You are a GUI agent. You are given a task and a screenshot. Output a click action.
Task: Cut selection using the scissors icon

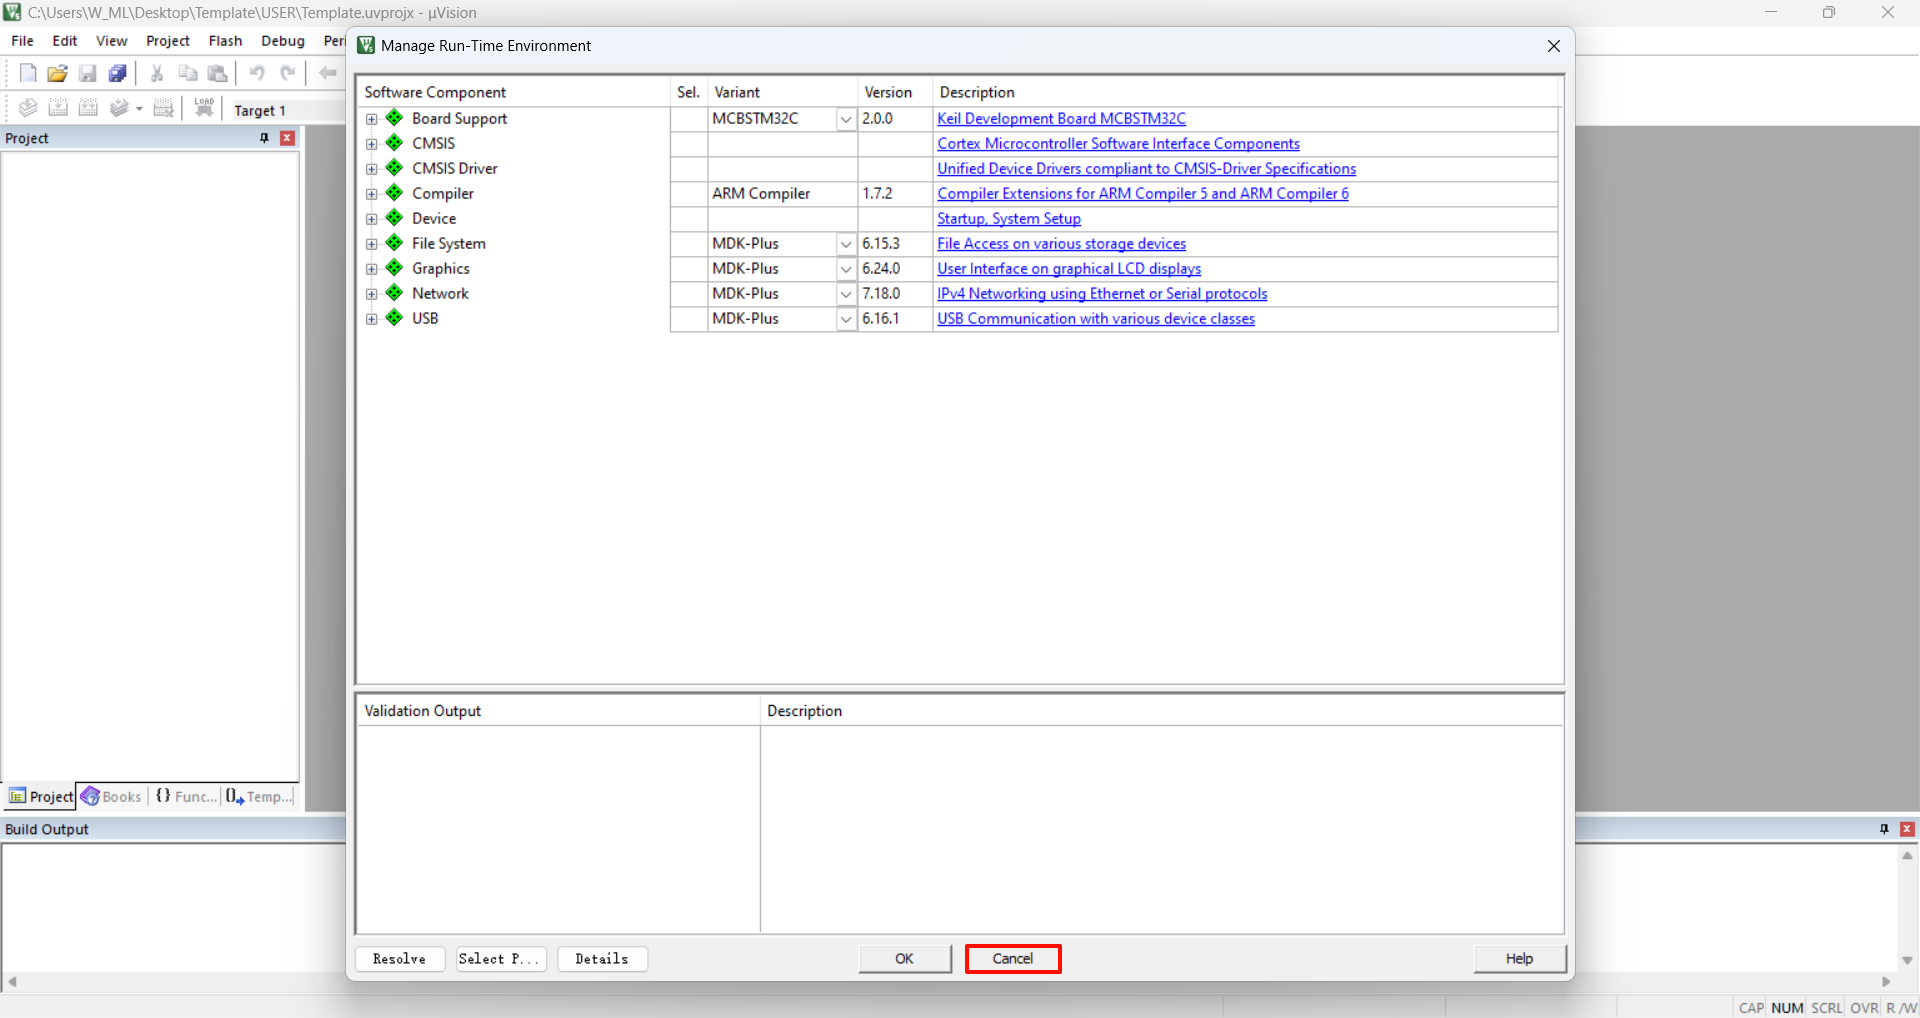157,73
